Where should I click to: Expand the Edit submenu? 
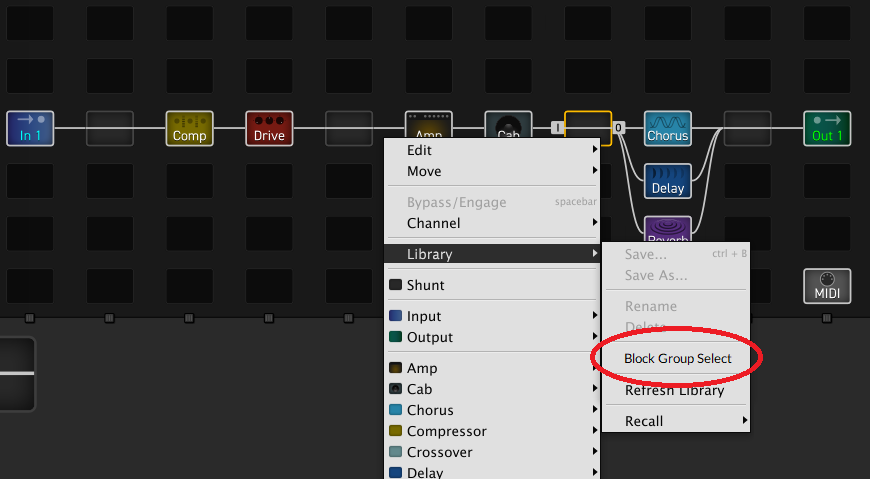(x=492, y=150)
